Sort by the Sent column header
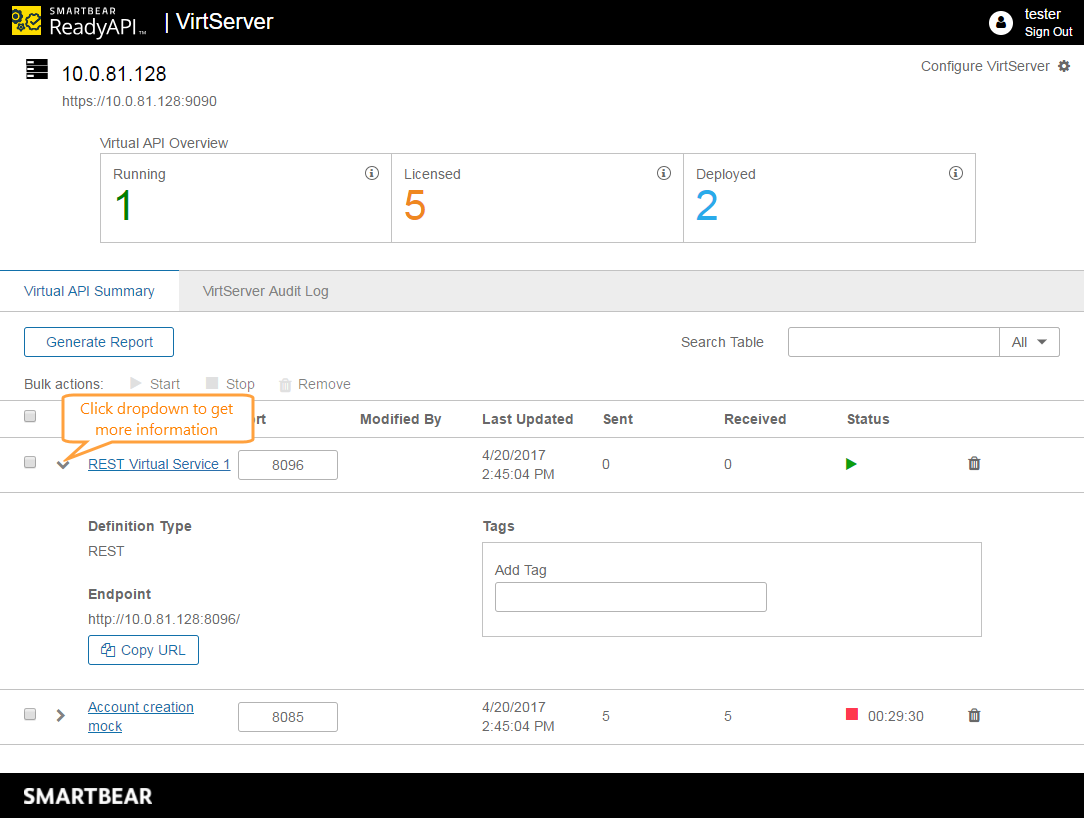 point(617,419)
